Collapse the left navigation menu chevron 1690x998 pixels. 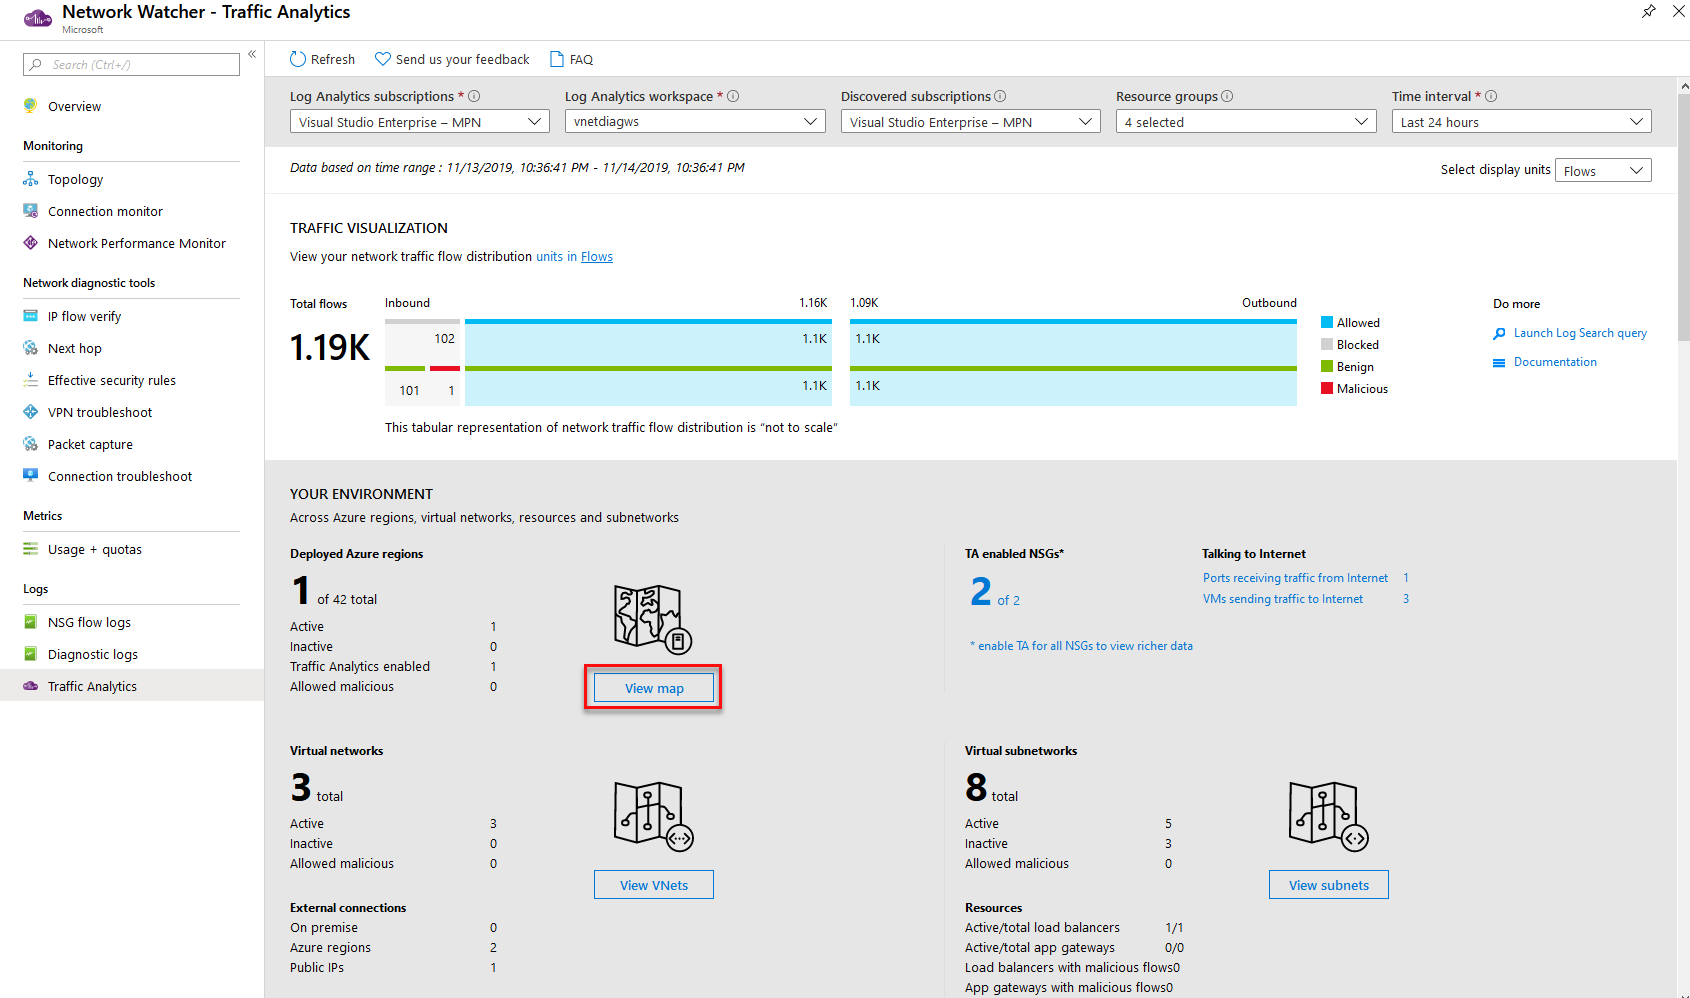pos(252,54)
